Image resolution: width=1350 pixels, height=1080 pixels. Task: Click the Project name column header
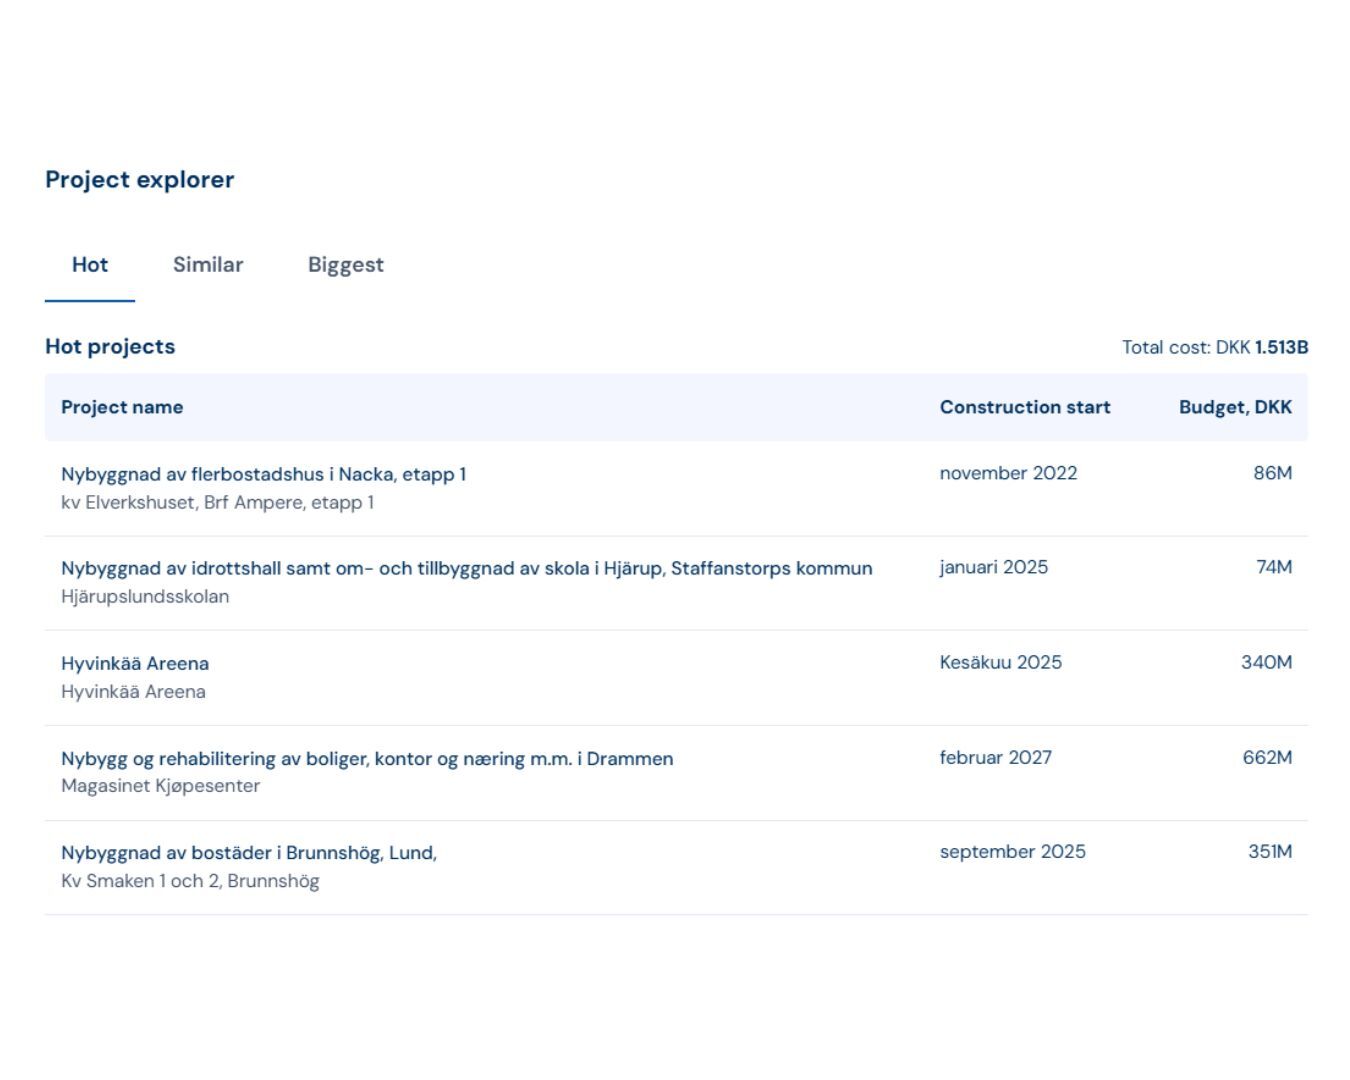pos(122,407)
